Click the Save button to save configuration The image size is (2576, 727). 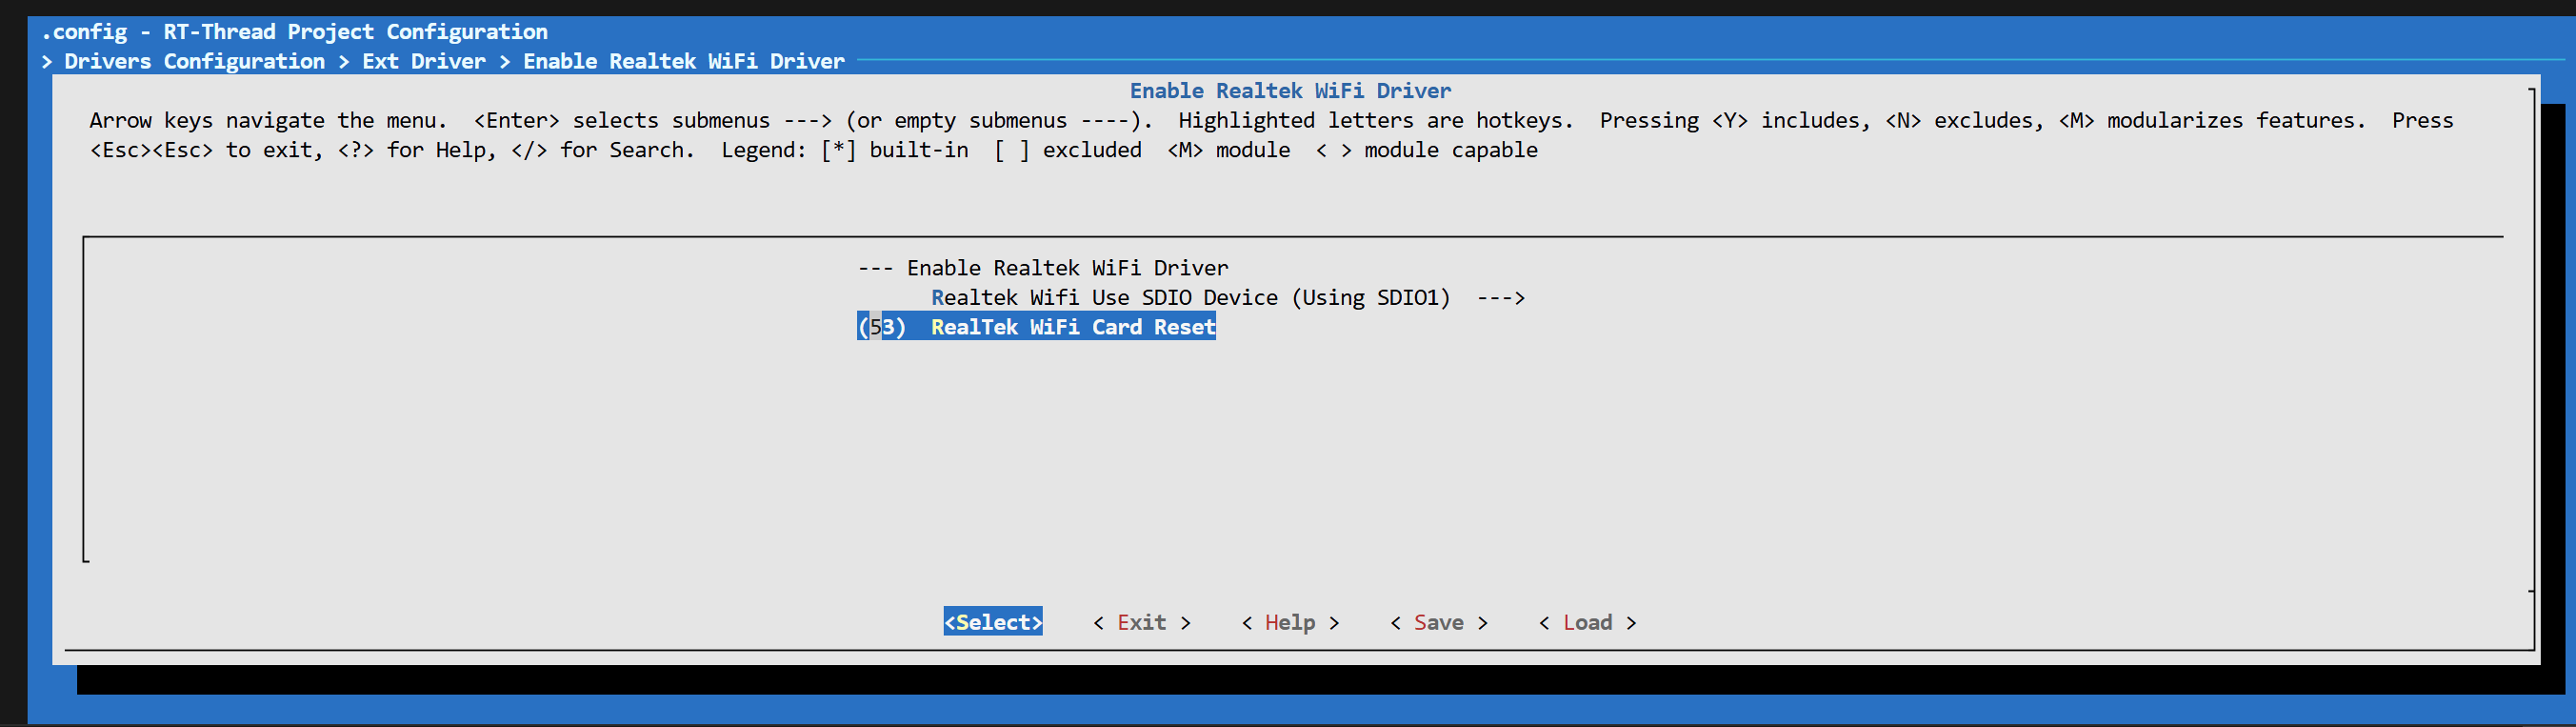pyautogui.click(x=1438, y=622)
